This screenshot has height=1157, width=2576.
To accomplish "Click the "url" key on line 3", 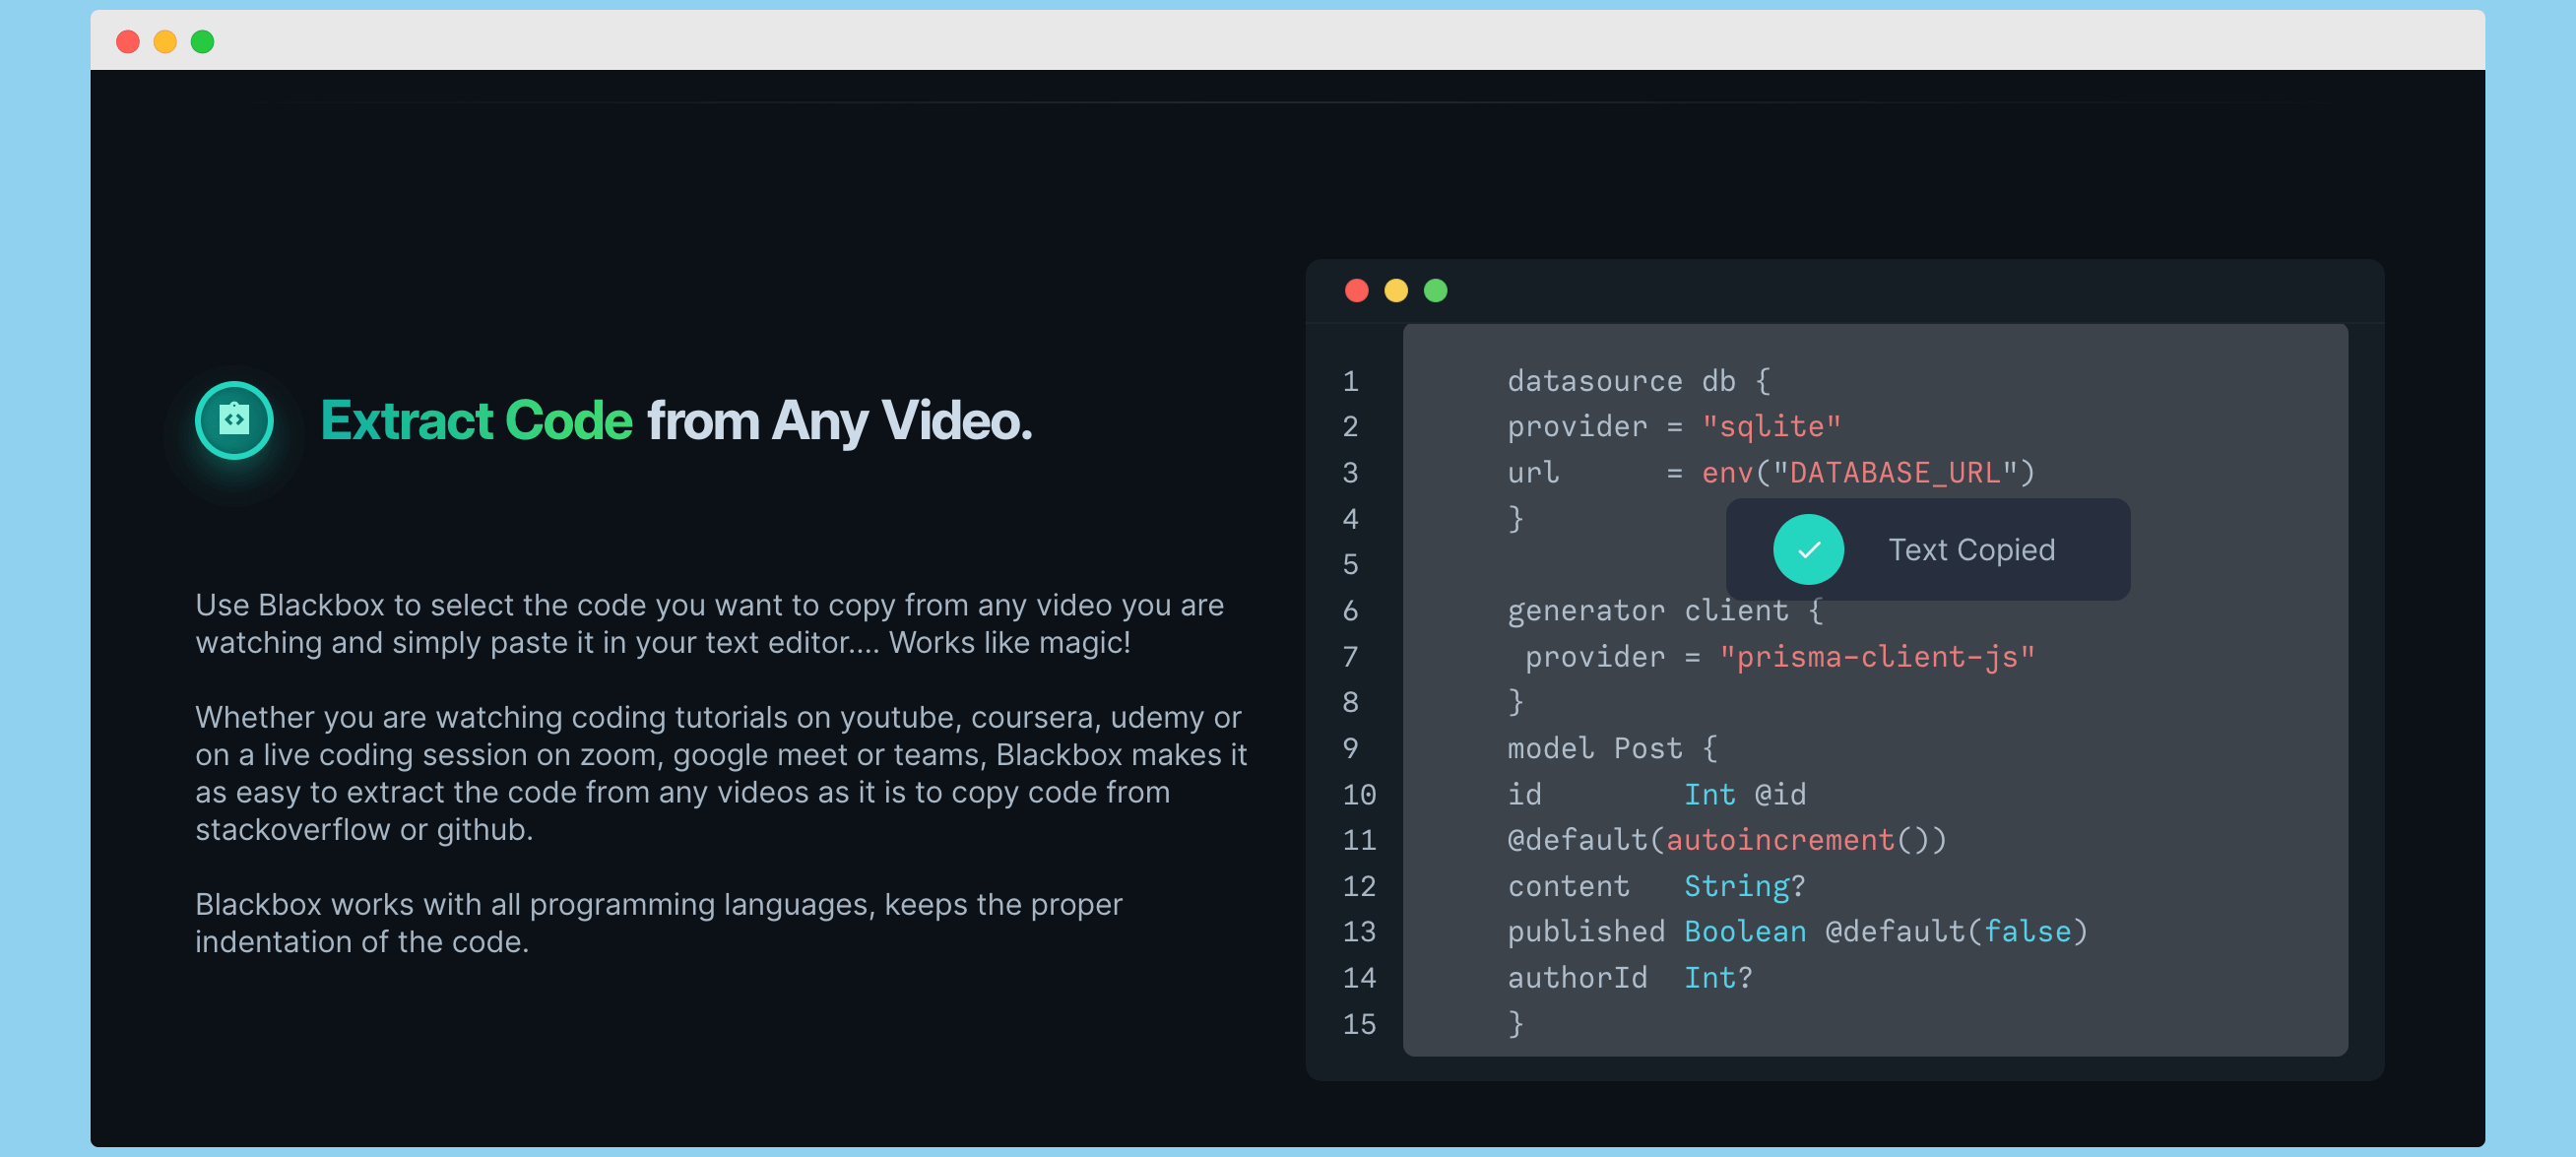I will tap(1533, 473).
